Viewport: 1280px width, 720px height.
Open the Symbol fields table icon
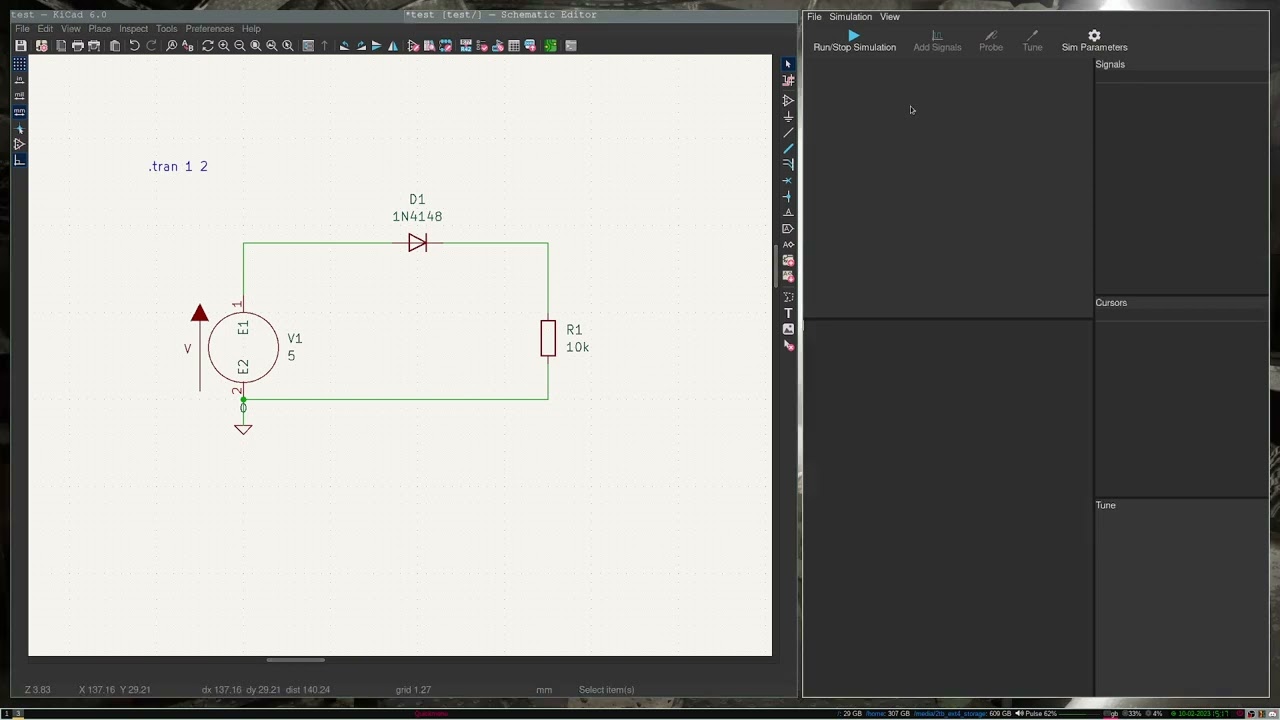tap(514, 46)
